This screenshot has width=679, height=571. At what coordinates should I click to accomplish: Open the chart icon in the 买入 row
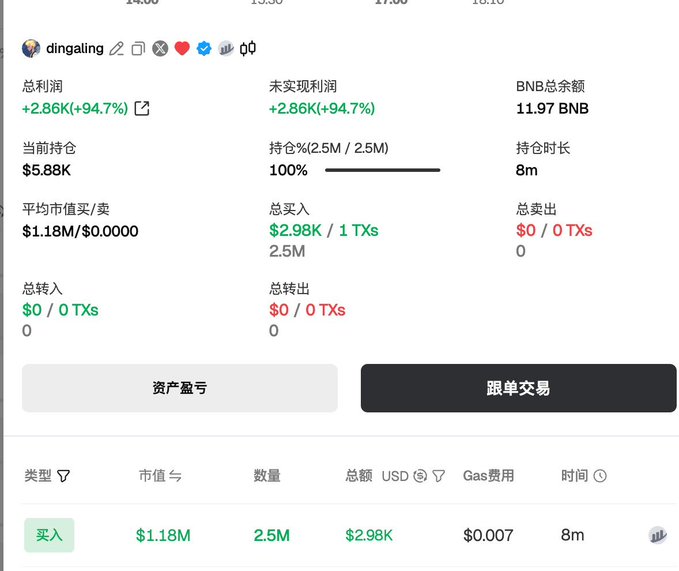pyautogui.click(x=657, y=536)
